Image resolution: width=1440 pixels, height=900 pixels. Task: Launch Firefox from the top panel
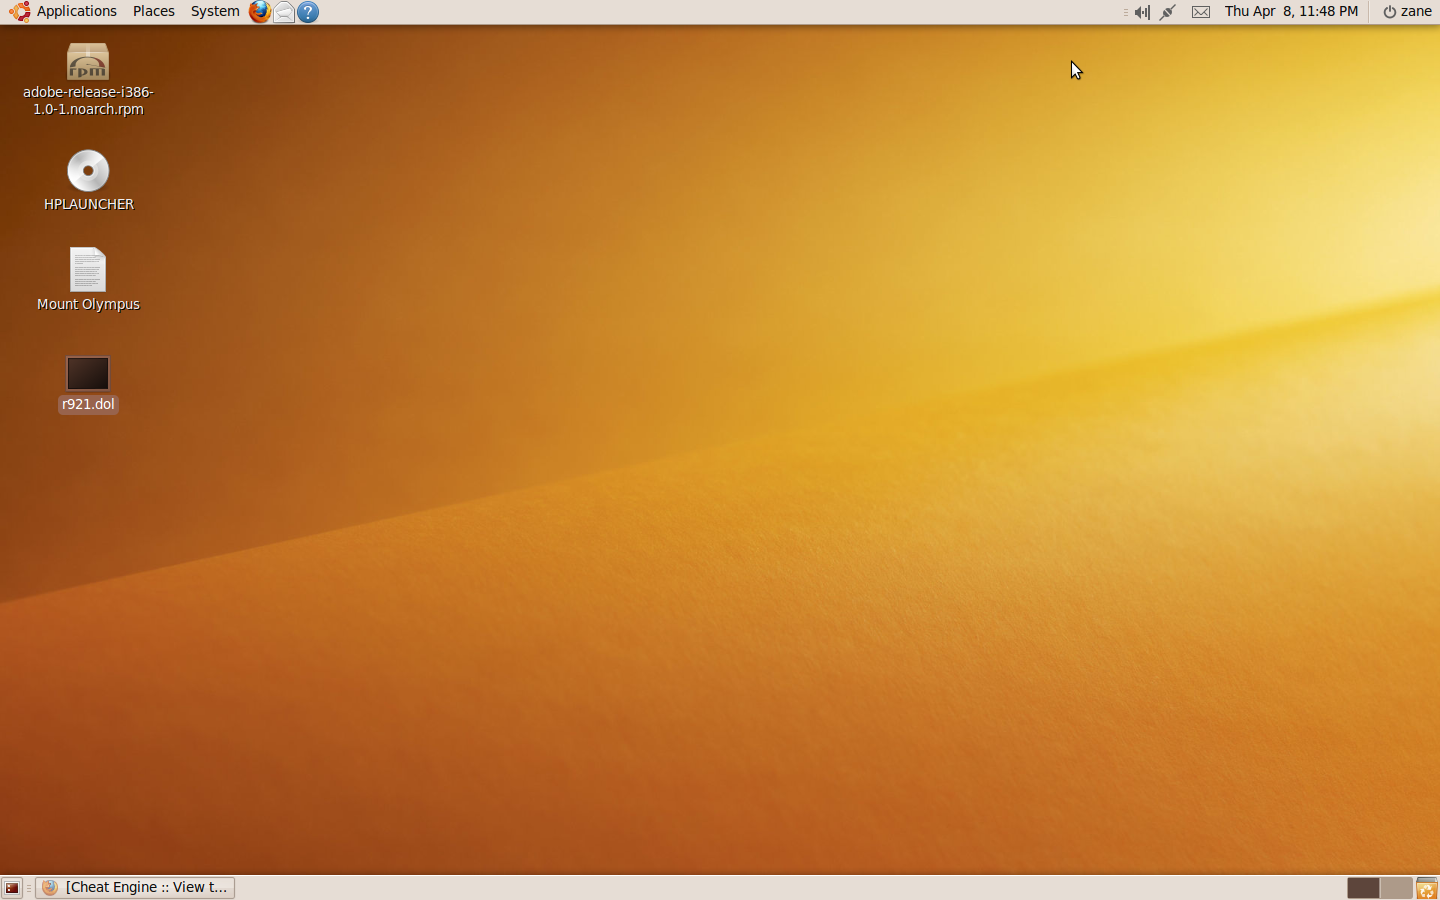[x=259, y=12]
